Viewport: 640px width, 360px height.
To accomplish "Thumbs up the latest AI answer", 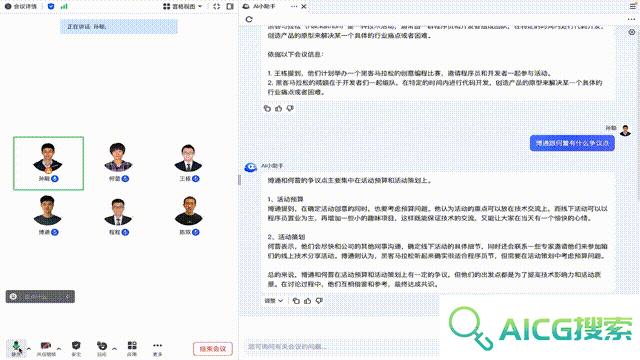I will (308, 301).
